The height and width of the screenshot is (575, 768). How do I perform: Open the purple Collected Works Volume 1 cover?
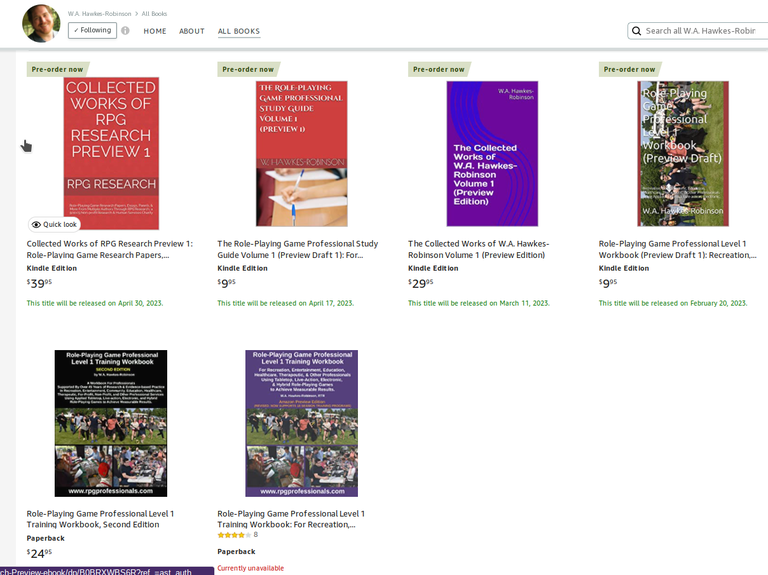[492, 154]
